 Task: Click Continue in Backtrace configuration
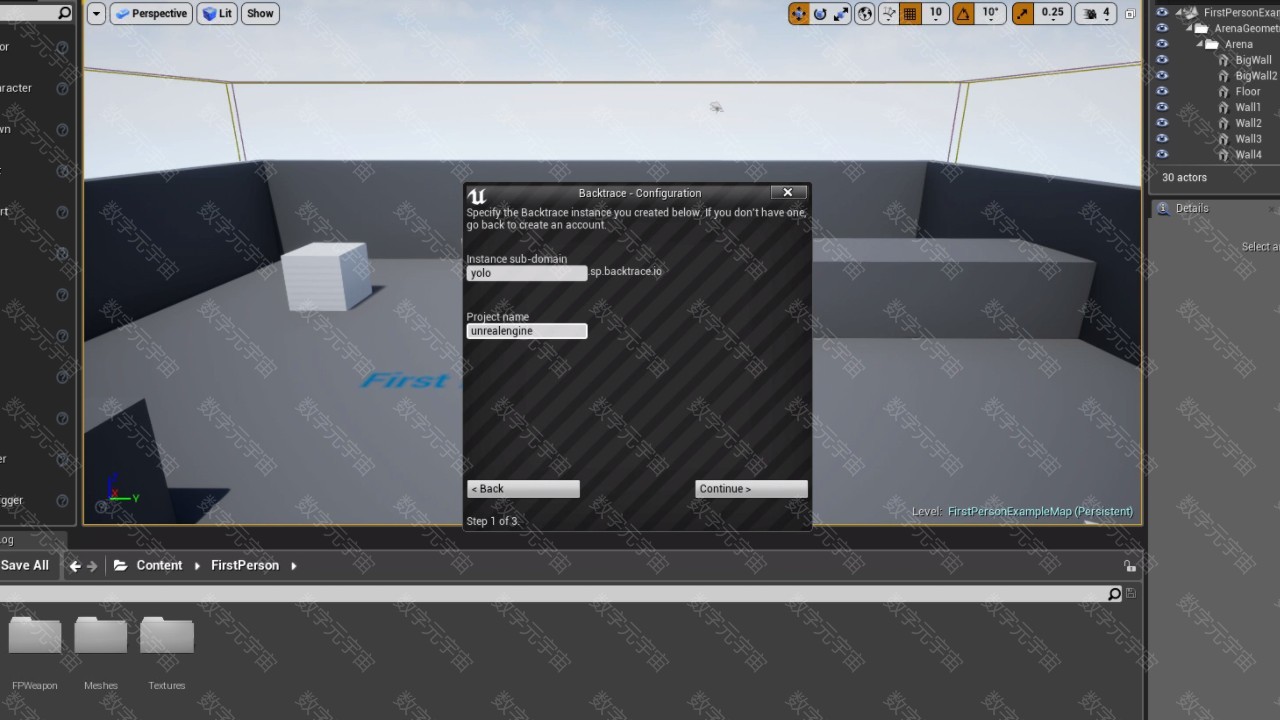[751, 489]
